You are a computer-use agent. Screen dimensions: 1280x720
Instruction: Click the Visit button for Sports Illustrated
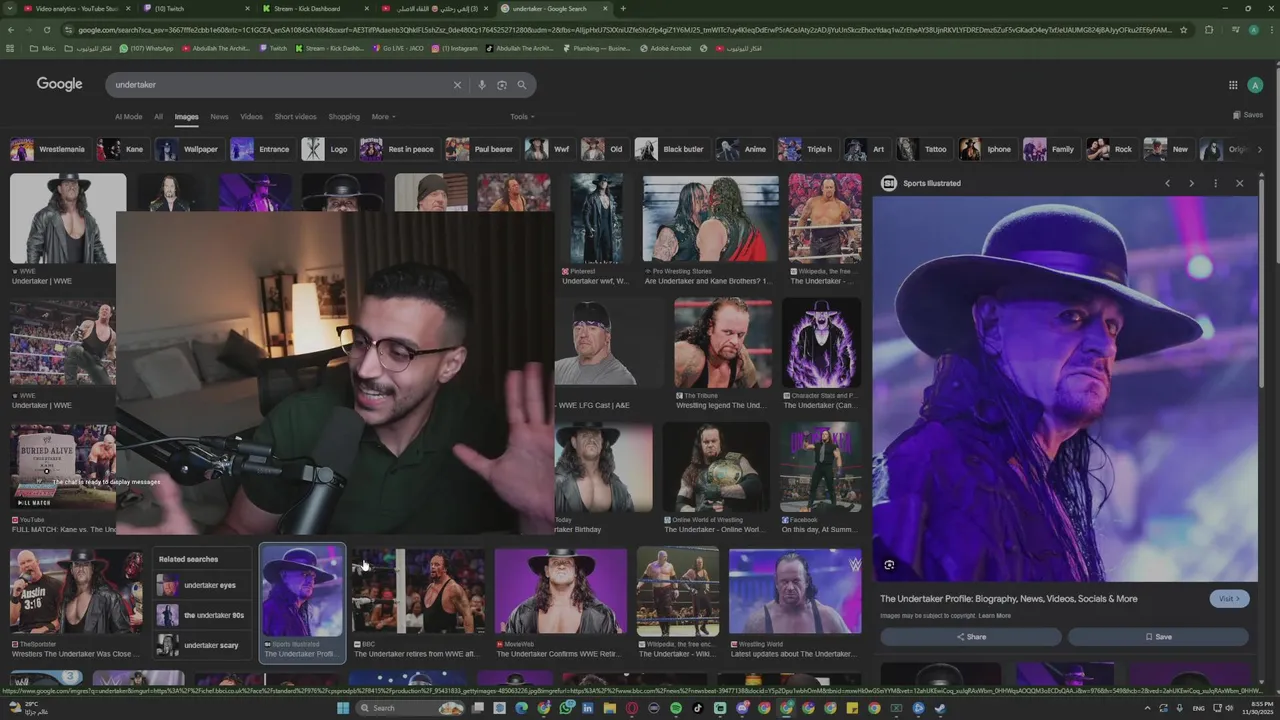1229,599
